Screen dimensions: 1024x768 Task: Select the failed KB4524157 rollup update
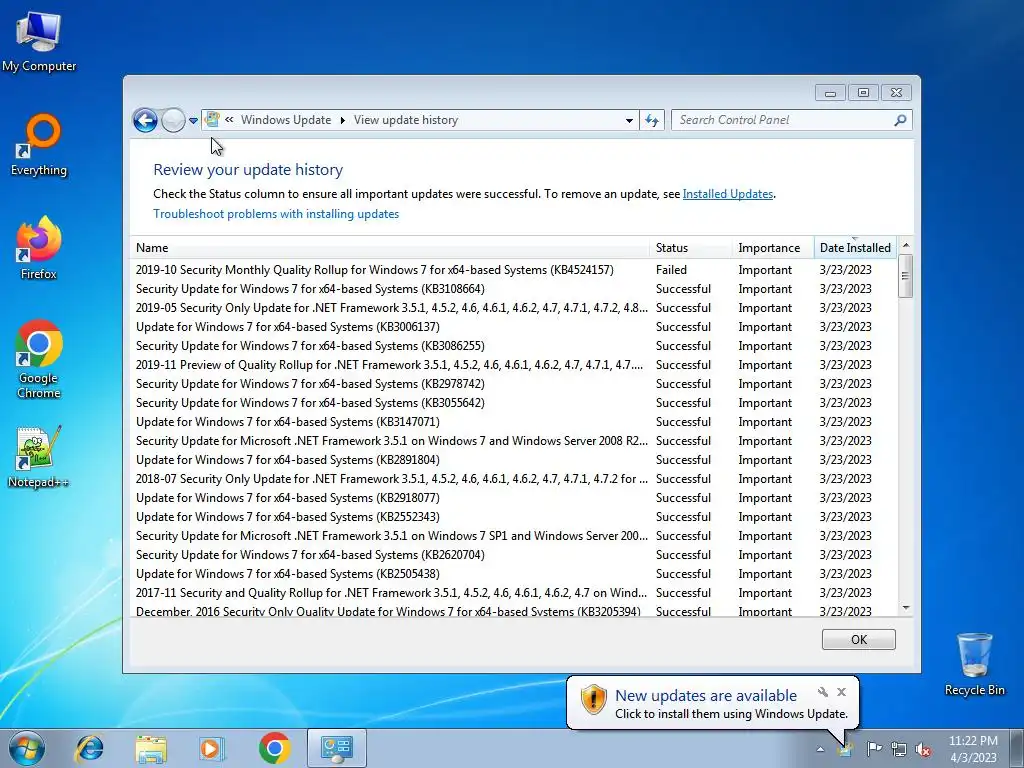514,270
